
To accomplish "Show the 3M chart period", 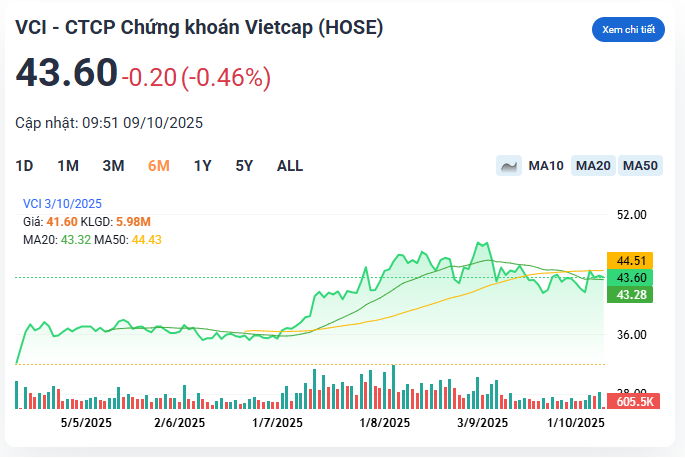I will [x=113, y=166].
